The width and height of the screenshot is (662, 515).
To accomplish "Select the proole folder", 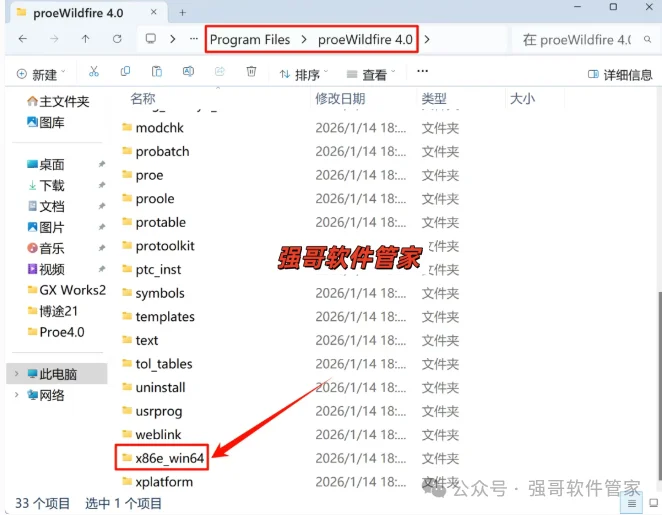I will coord(148,198).
